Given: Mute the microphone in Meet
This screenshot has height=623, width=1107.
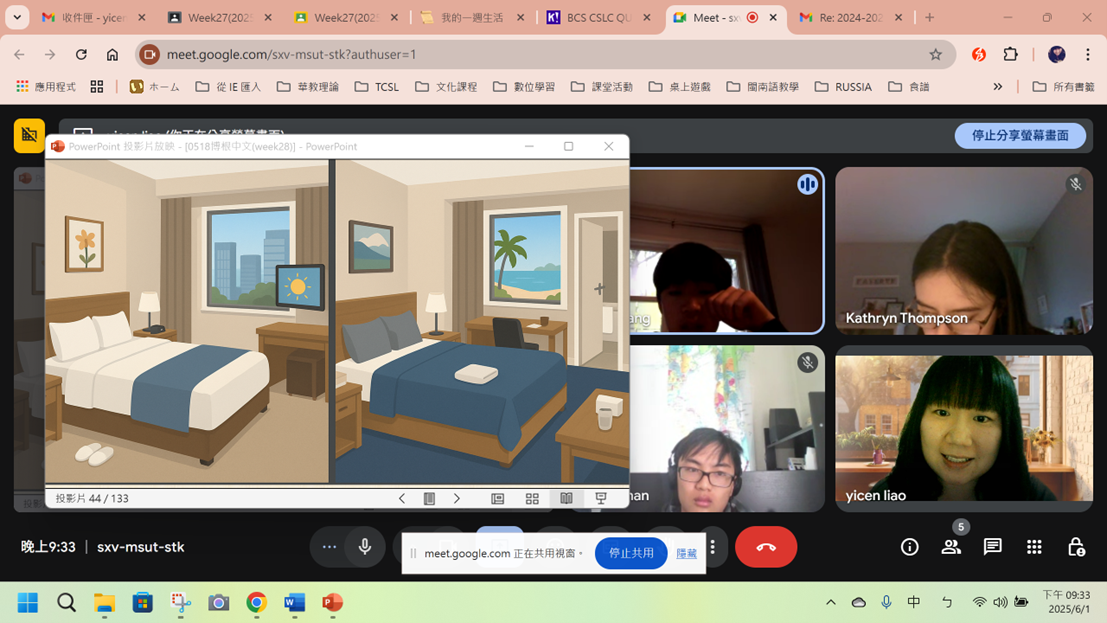Looking at the screenshot, I should tap(365, 547).
